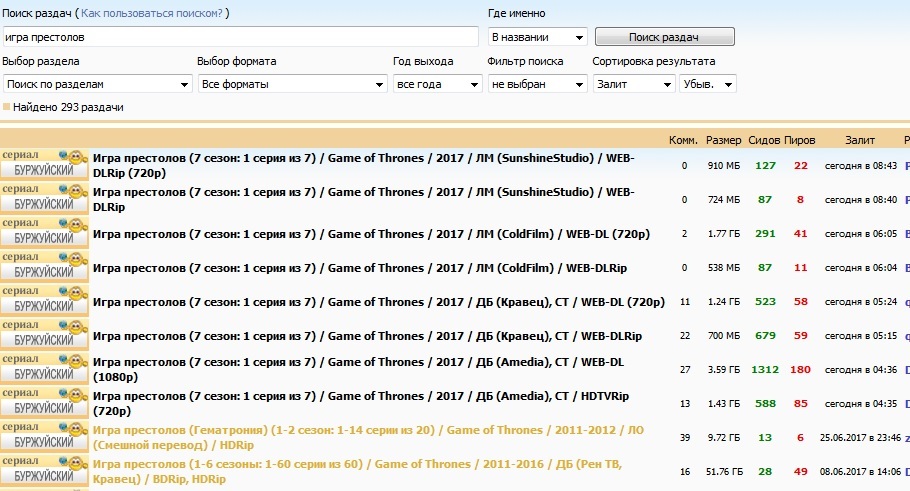This screenshot has width=910, height=491.
Task: Open SunshineStudio WEB-DLRip (720p) torrent title
Action: pos(363,165)
